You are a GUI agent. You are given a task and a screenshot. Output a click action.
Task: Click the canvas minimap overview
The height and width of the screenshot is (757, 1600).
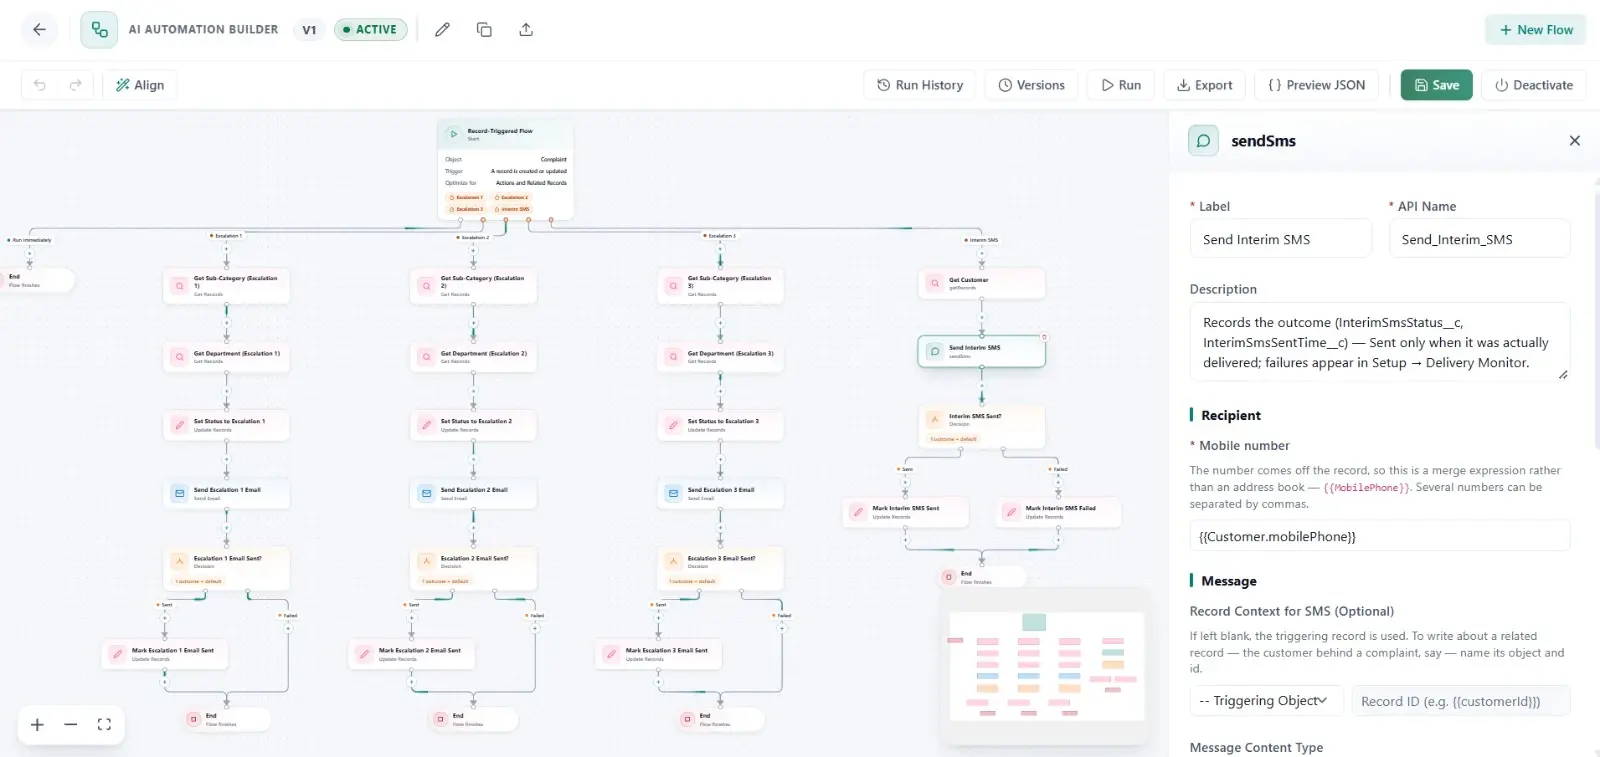(1046, 666)
